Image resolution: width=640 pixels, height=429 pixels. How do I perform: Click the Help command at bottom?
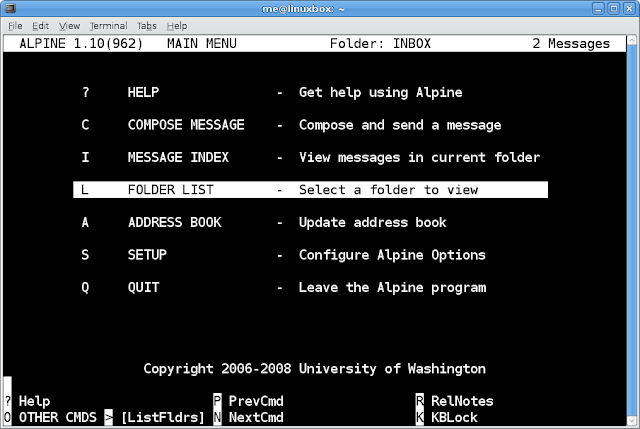34,401
